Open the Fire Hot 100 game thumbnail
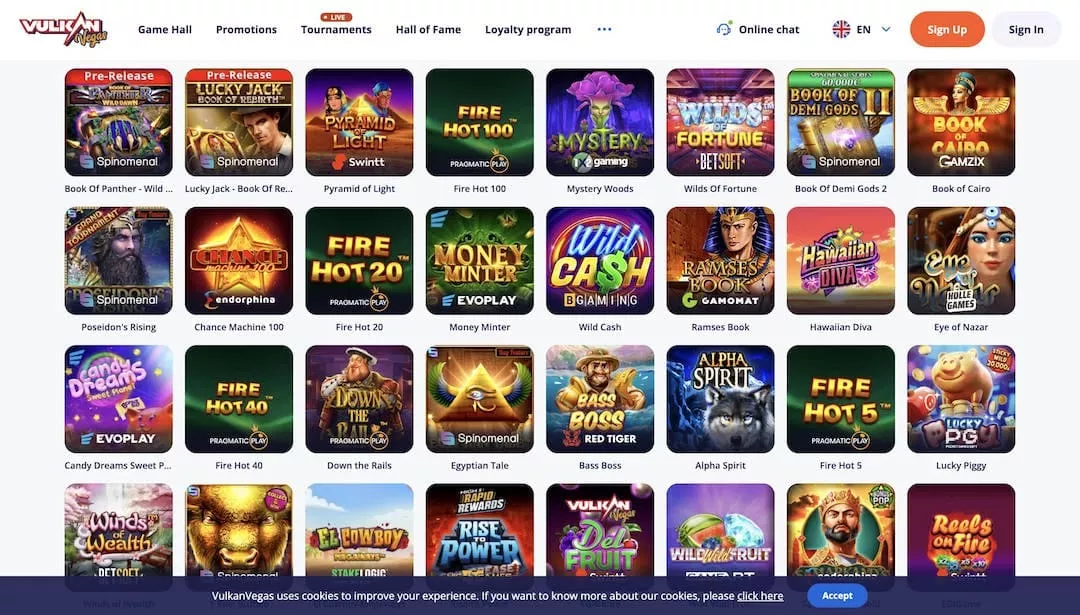Image resolution: width=1080 pixels, height=615 pixels. pyautogui.click(x=479, y=122)
